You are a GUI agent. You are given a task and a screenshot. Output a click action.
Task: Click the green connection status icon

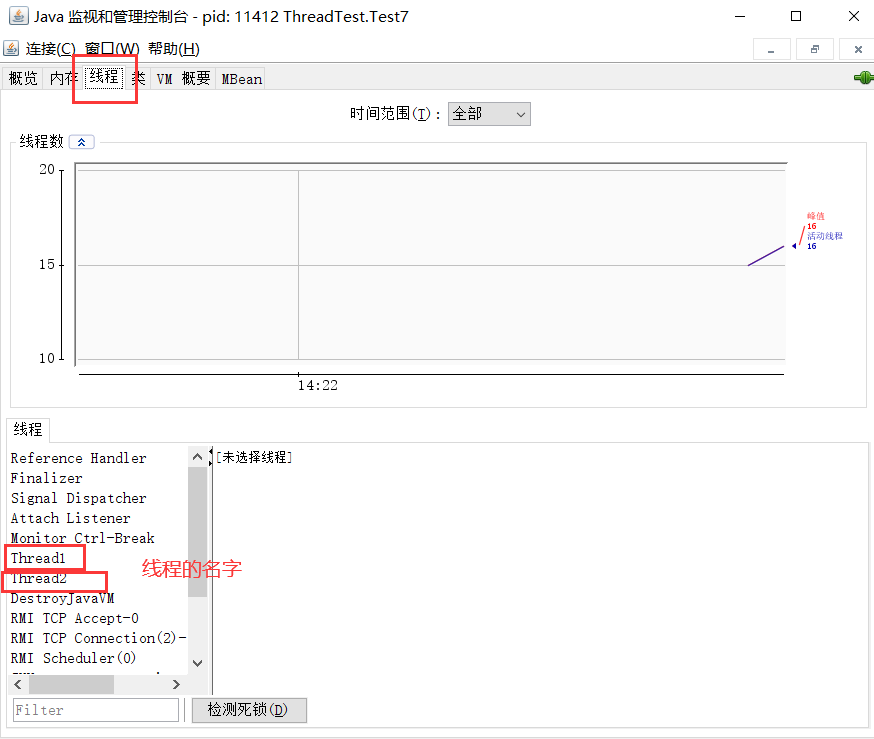click(863, 77)
